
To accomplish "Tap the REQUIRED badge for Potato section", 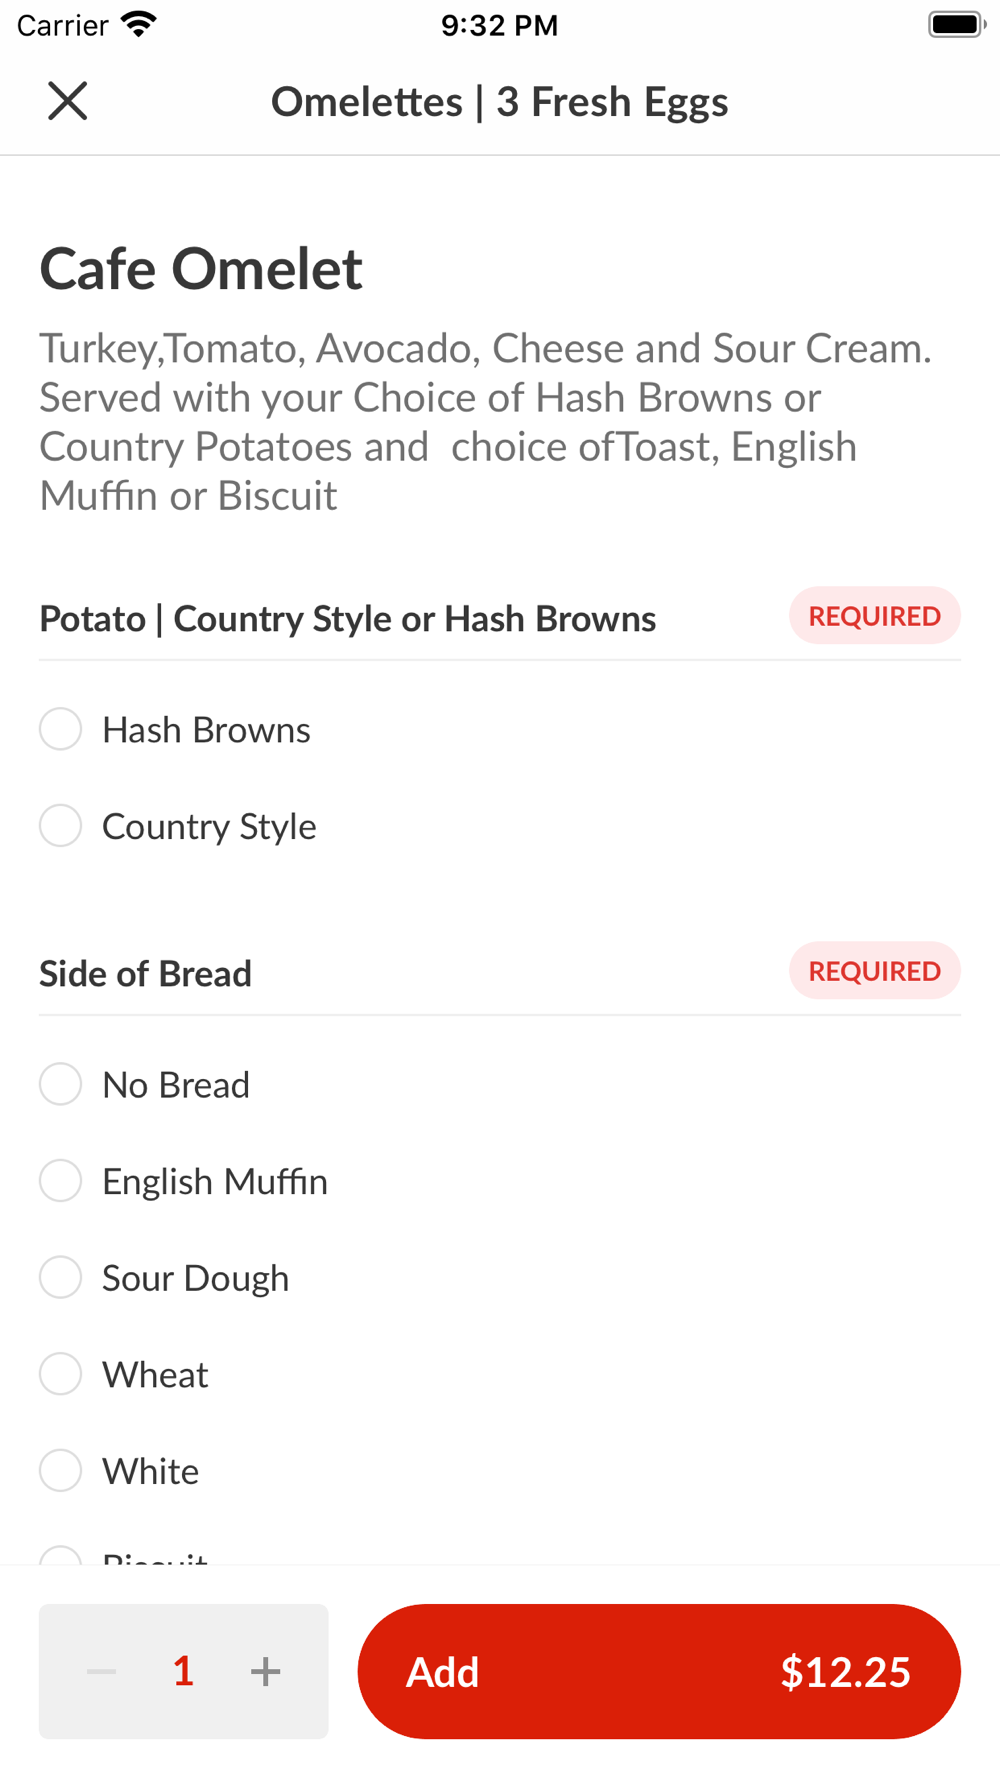I will pyautogui.click(x=874, y=616).
